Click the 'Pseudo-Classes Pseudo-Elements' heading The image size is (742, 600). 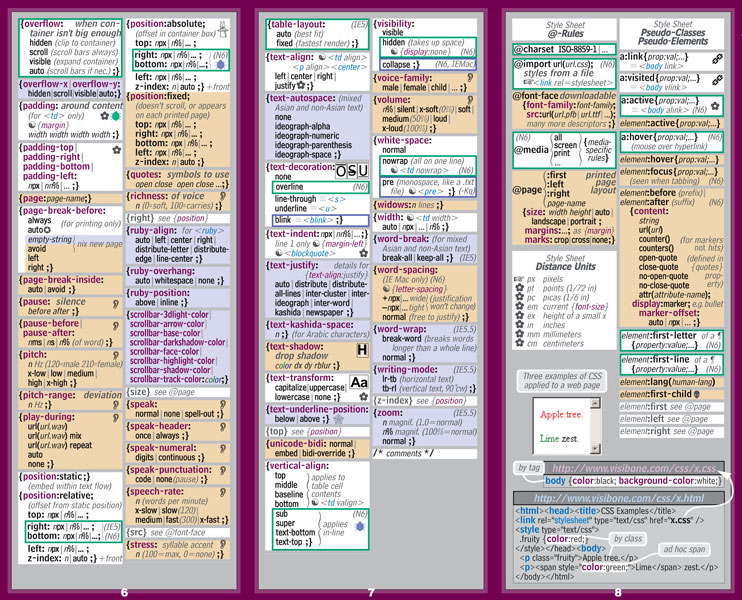pyautogui.click(x=672, y=37)
